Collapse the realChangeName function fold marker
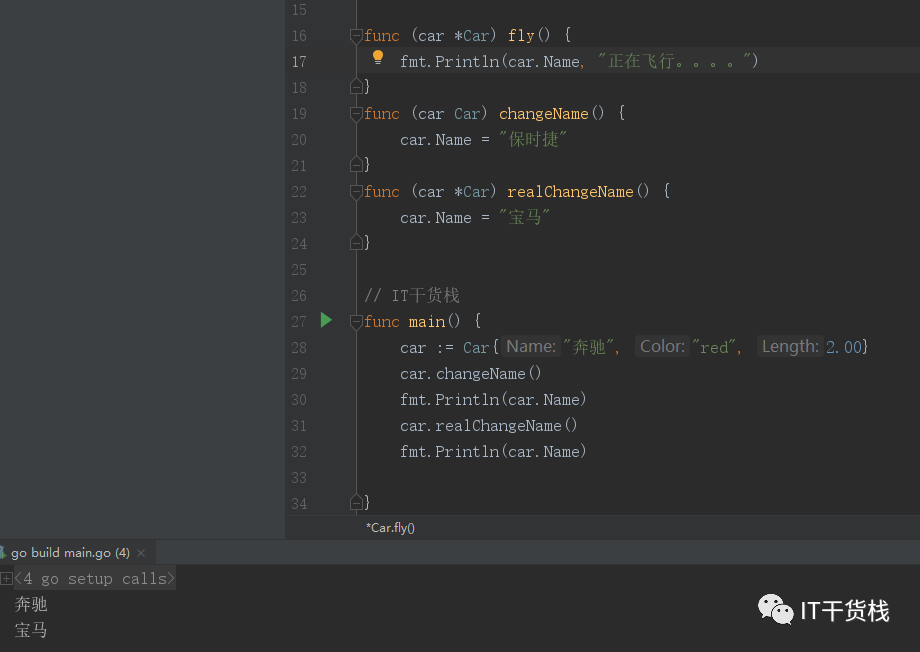The width and height of the screenshot is (920, 652). pos(356,192)
